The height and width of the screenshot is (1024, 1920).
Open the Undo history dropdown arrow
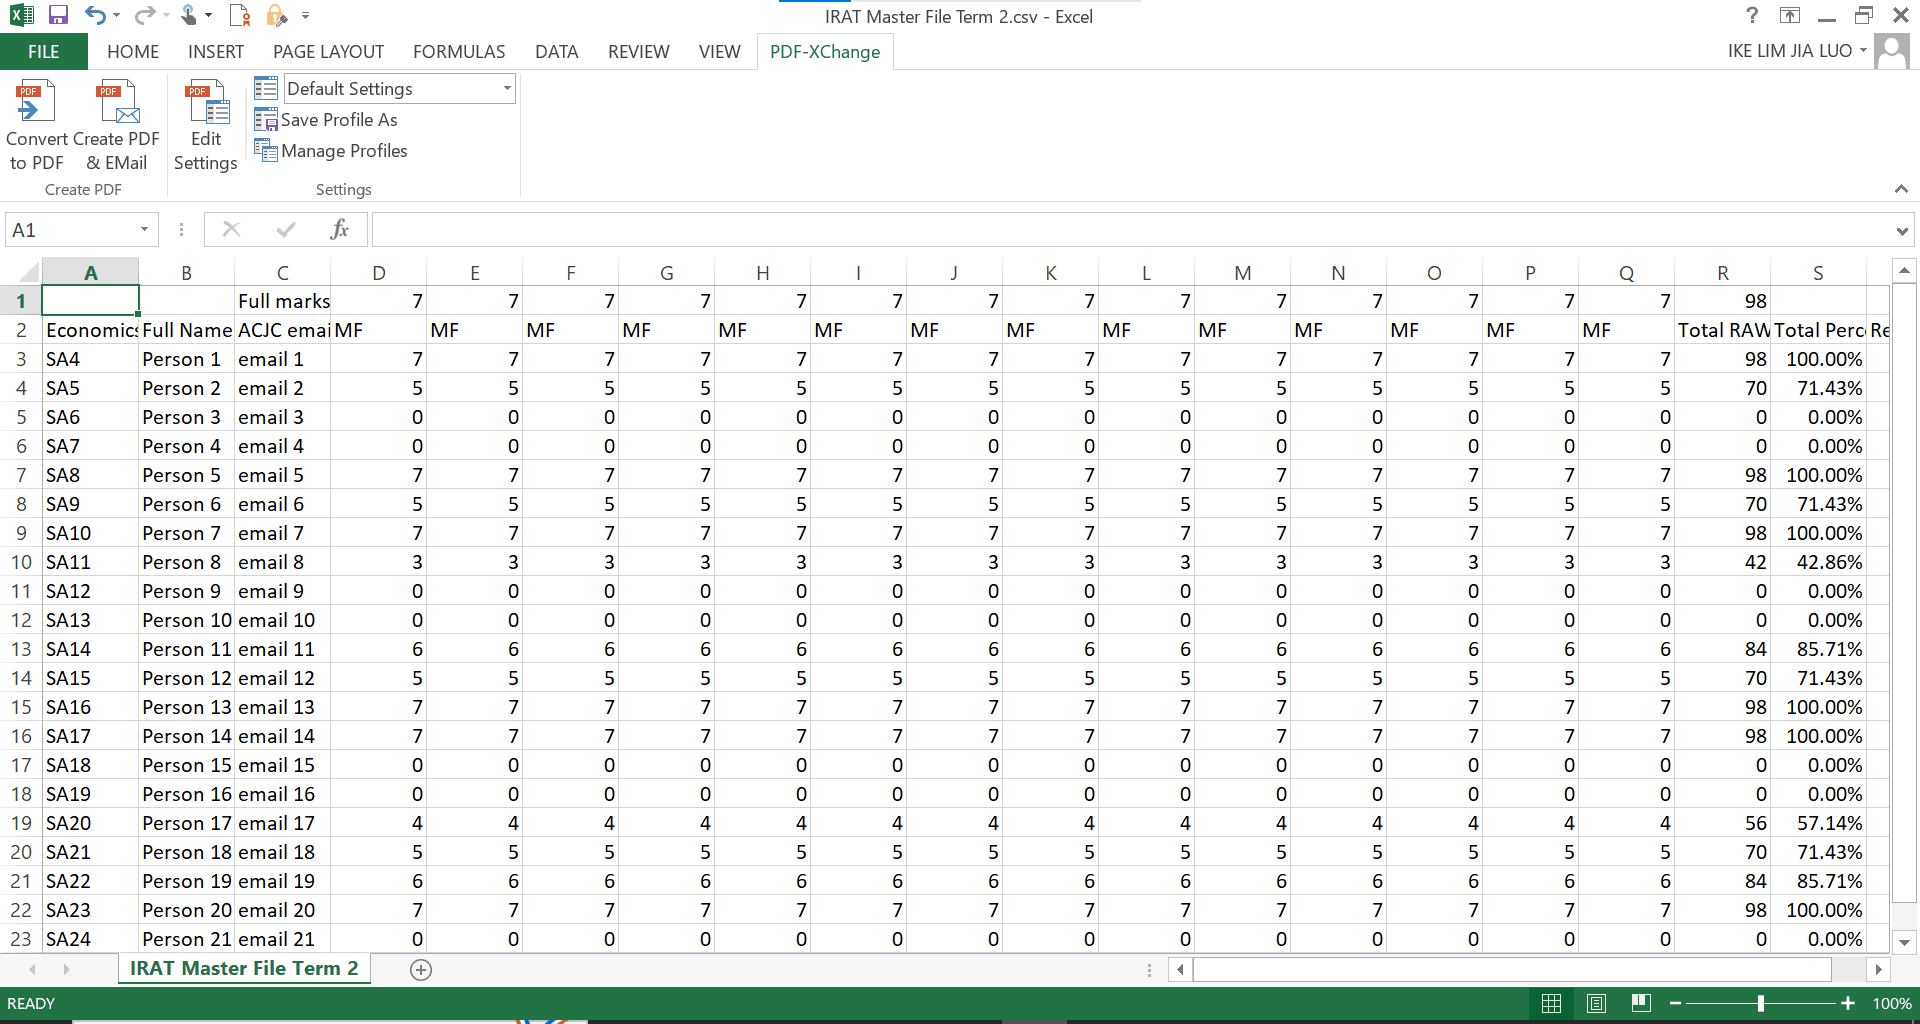pyautogui.click(x=117, y=16)
